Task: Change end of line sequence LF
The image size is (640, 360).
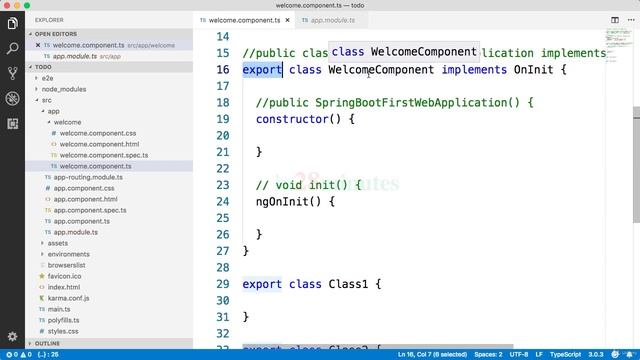Action: coord(539,355)
